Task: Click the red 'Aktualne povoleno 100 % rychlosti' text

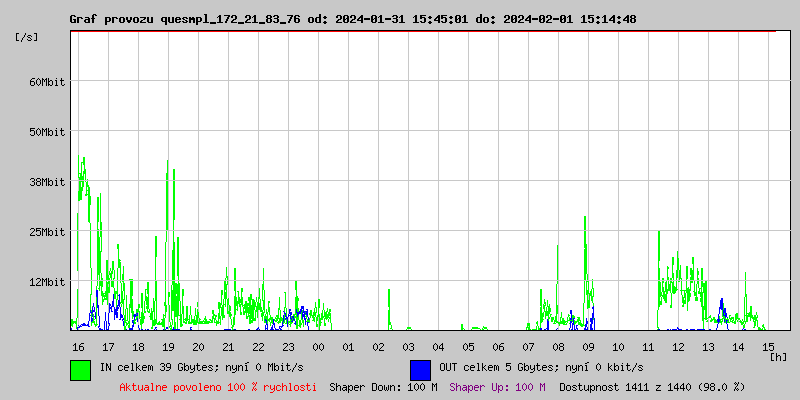Action: [217, 387]
